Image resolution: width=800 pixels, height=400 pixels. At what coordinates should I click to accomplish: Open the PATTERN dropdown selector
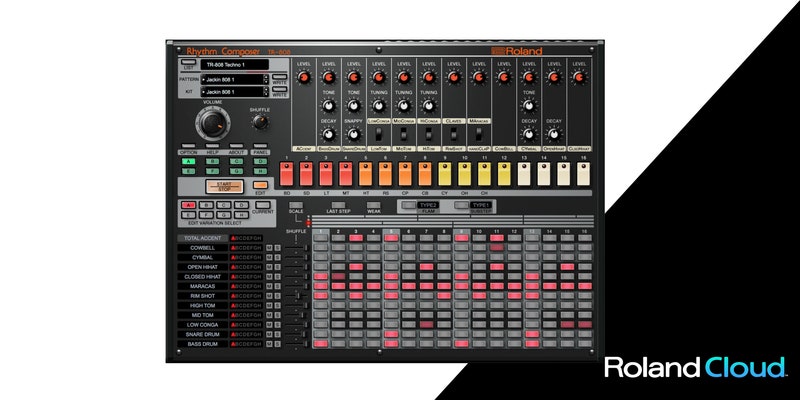click(234, 78)
